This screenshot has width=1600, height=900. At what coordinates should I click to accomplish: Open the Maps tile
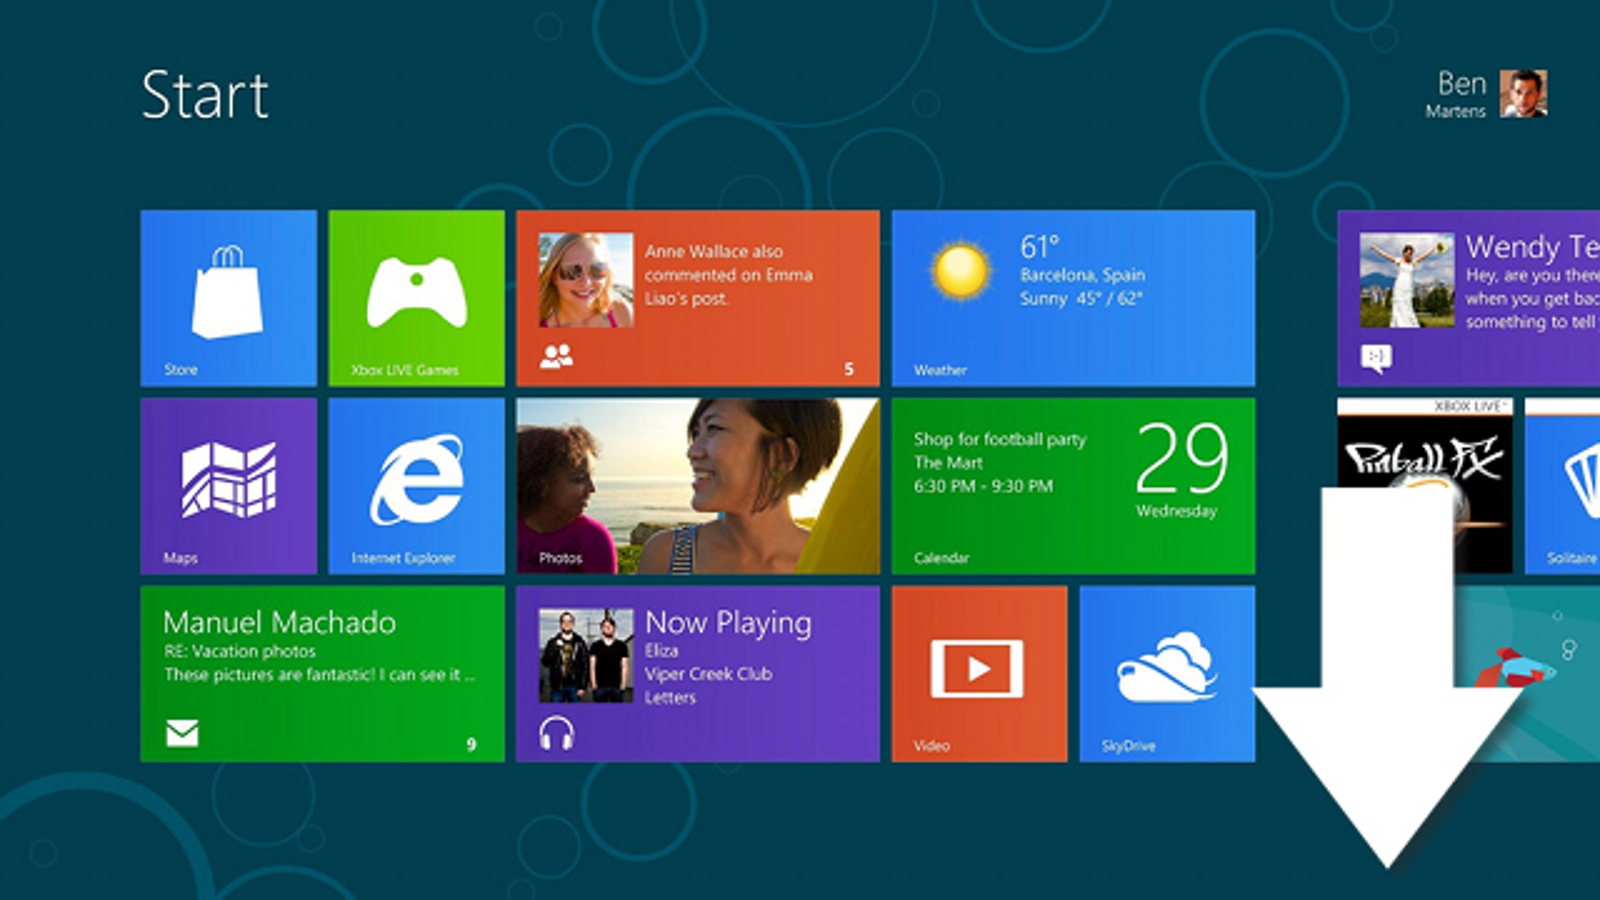[x=228, y=486]
